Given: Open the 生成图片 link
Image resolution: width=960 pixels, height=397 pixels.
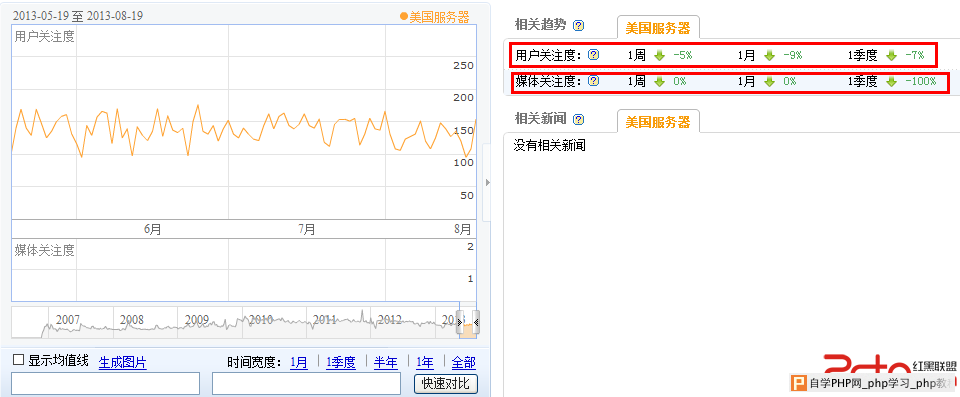Looking at the screenshot, I should pos(122,363).
